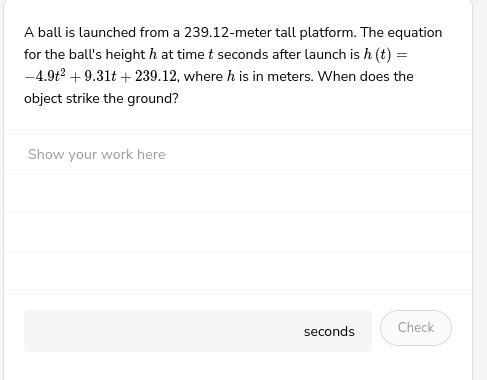Click the third blank work row
Screen dimensions: 487x380
[238, 232]
